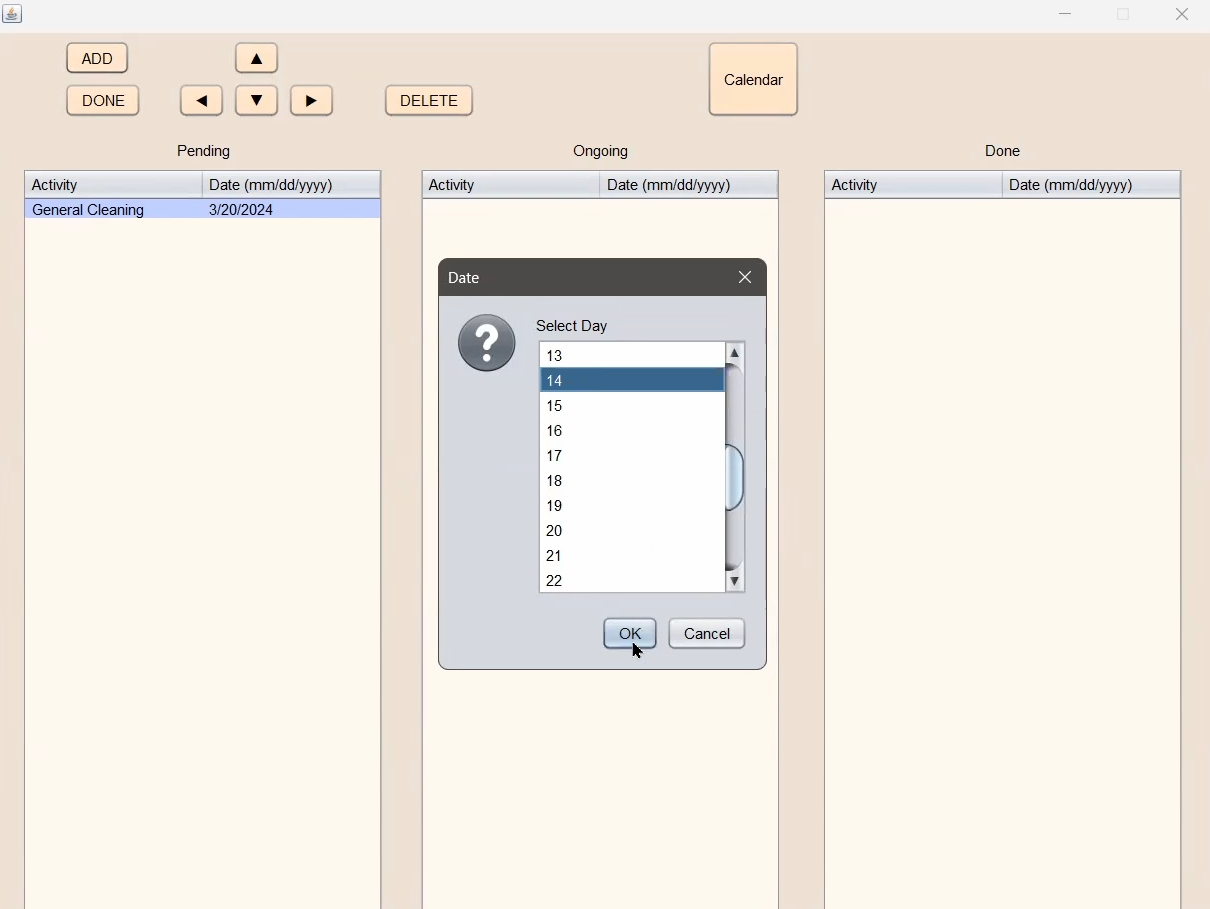Click the DONE button
The width and height of the screenshot is (1210, 909).
coord(103,100)
